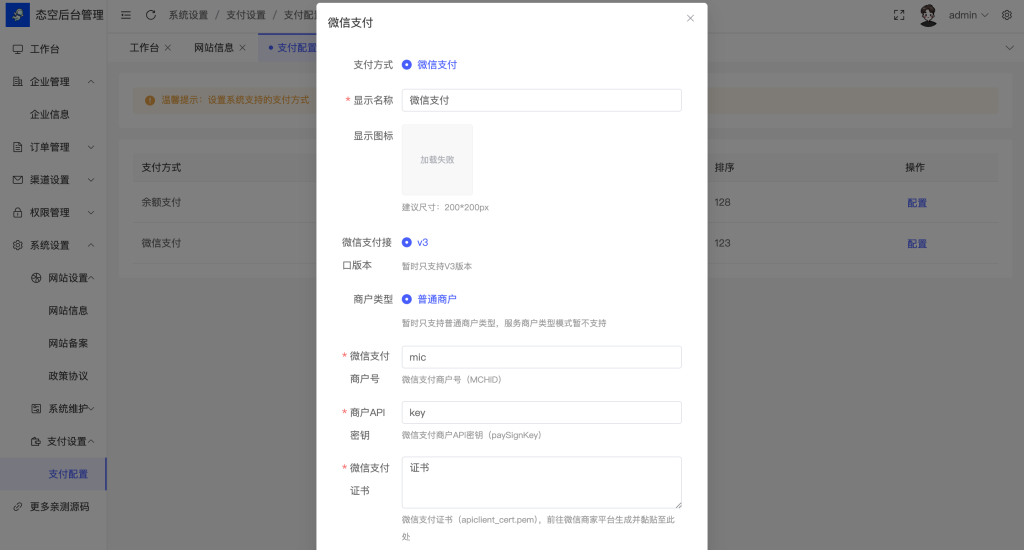Switch to the 网站信息 tab
1024x550 pixels.
click(x=214, y=48)
